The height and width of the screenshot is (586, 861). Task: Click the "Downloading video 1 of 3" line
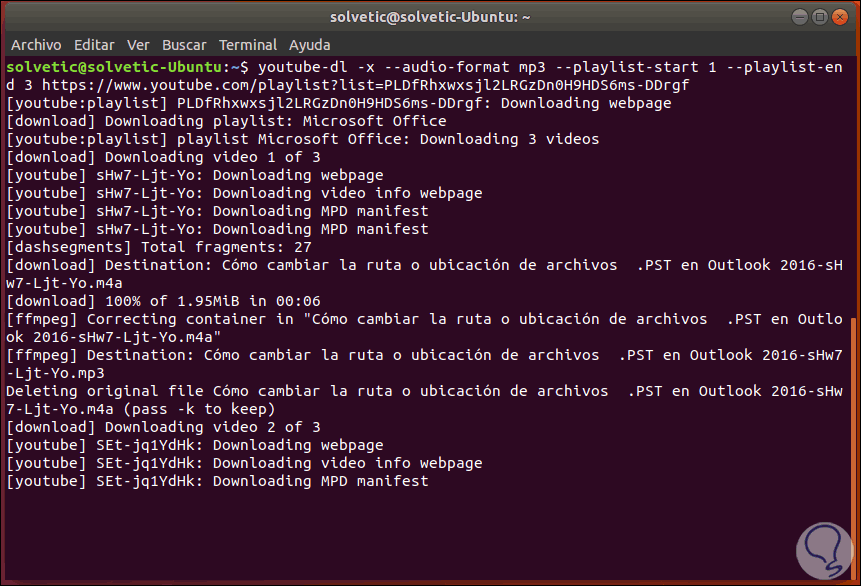coord(164,157)
